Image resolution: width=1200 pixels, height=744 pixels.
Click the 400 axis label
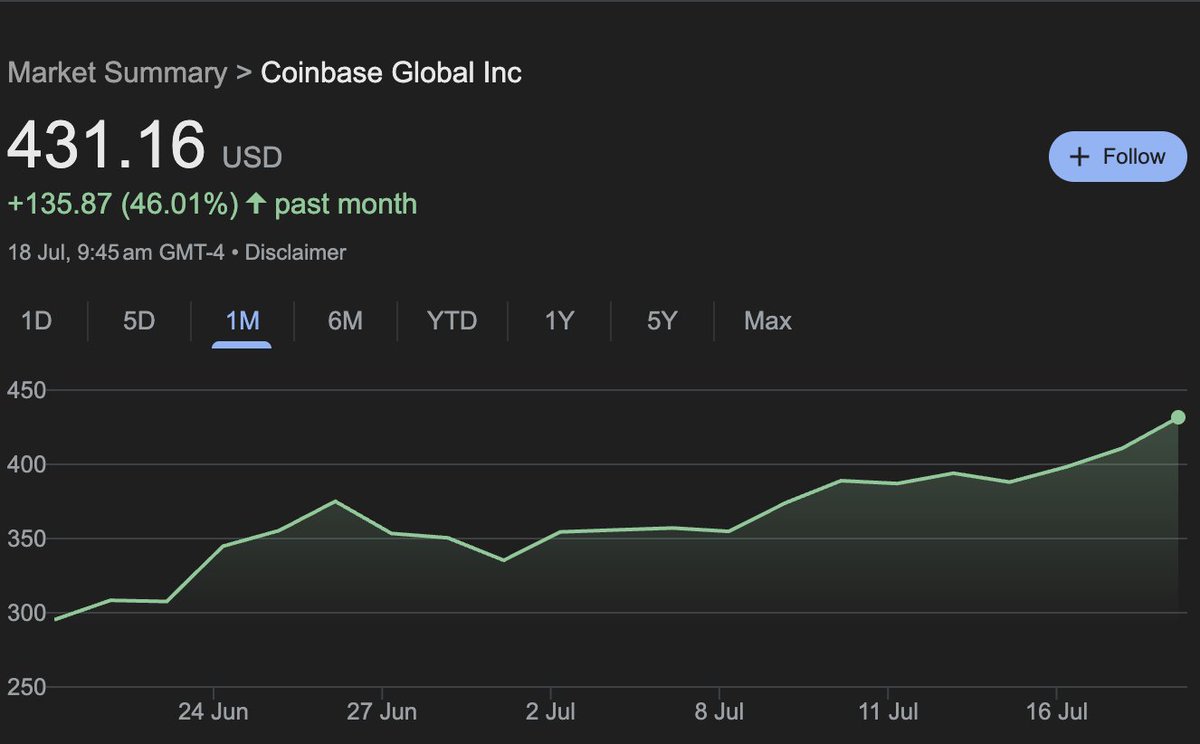[x=26, y=465]
